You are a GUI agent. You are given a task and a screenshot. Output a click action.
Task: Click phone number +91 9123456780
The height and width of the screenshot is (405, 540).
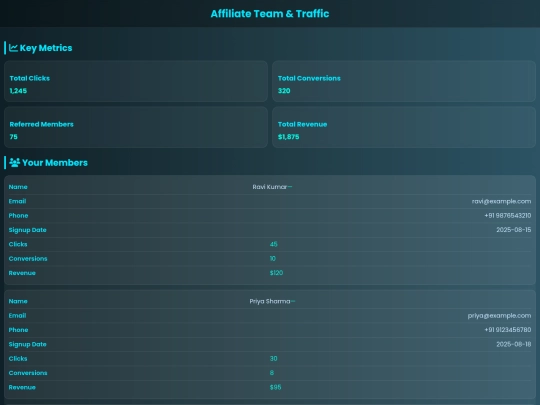click(508, 330)
